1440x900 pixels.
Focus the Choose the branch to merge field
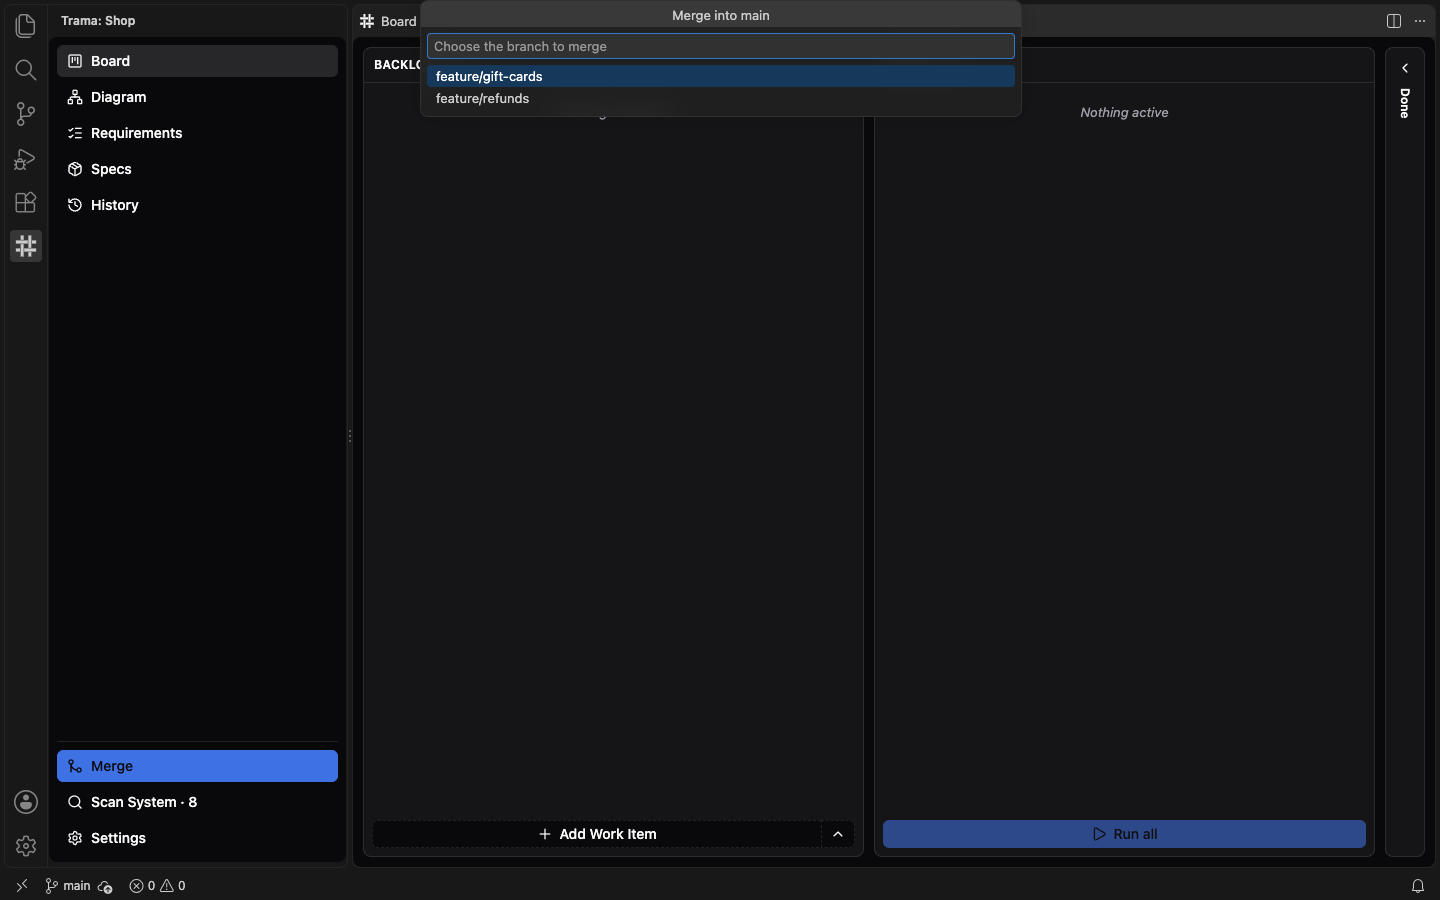tap(721, 46)
